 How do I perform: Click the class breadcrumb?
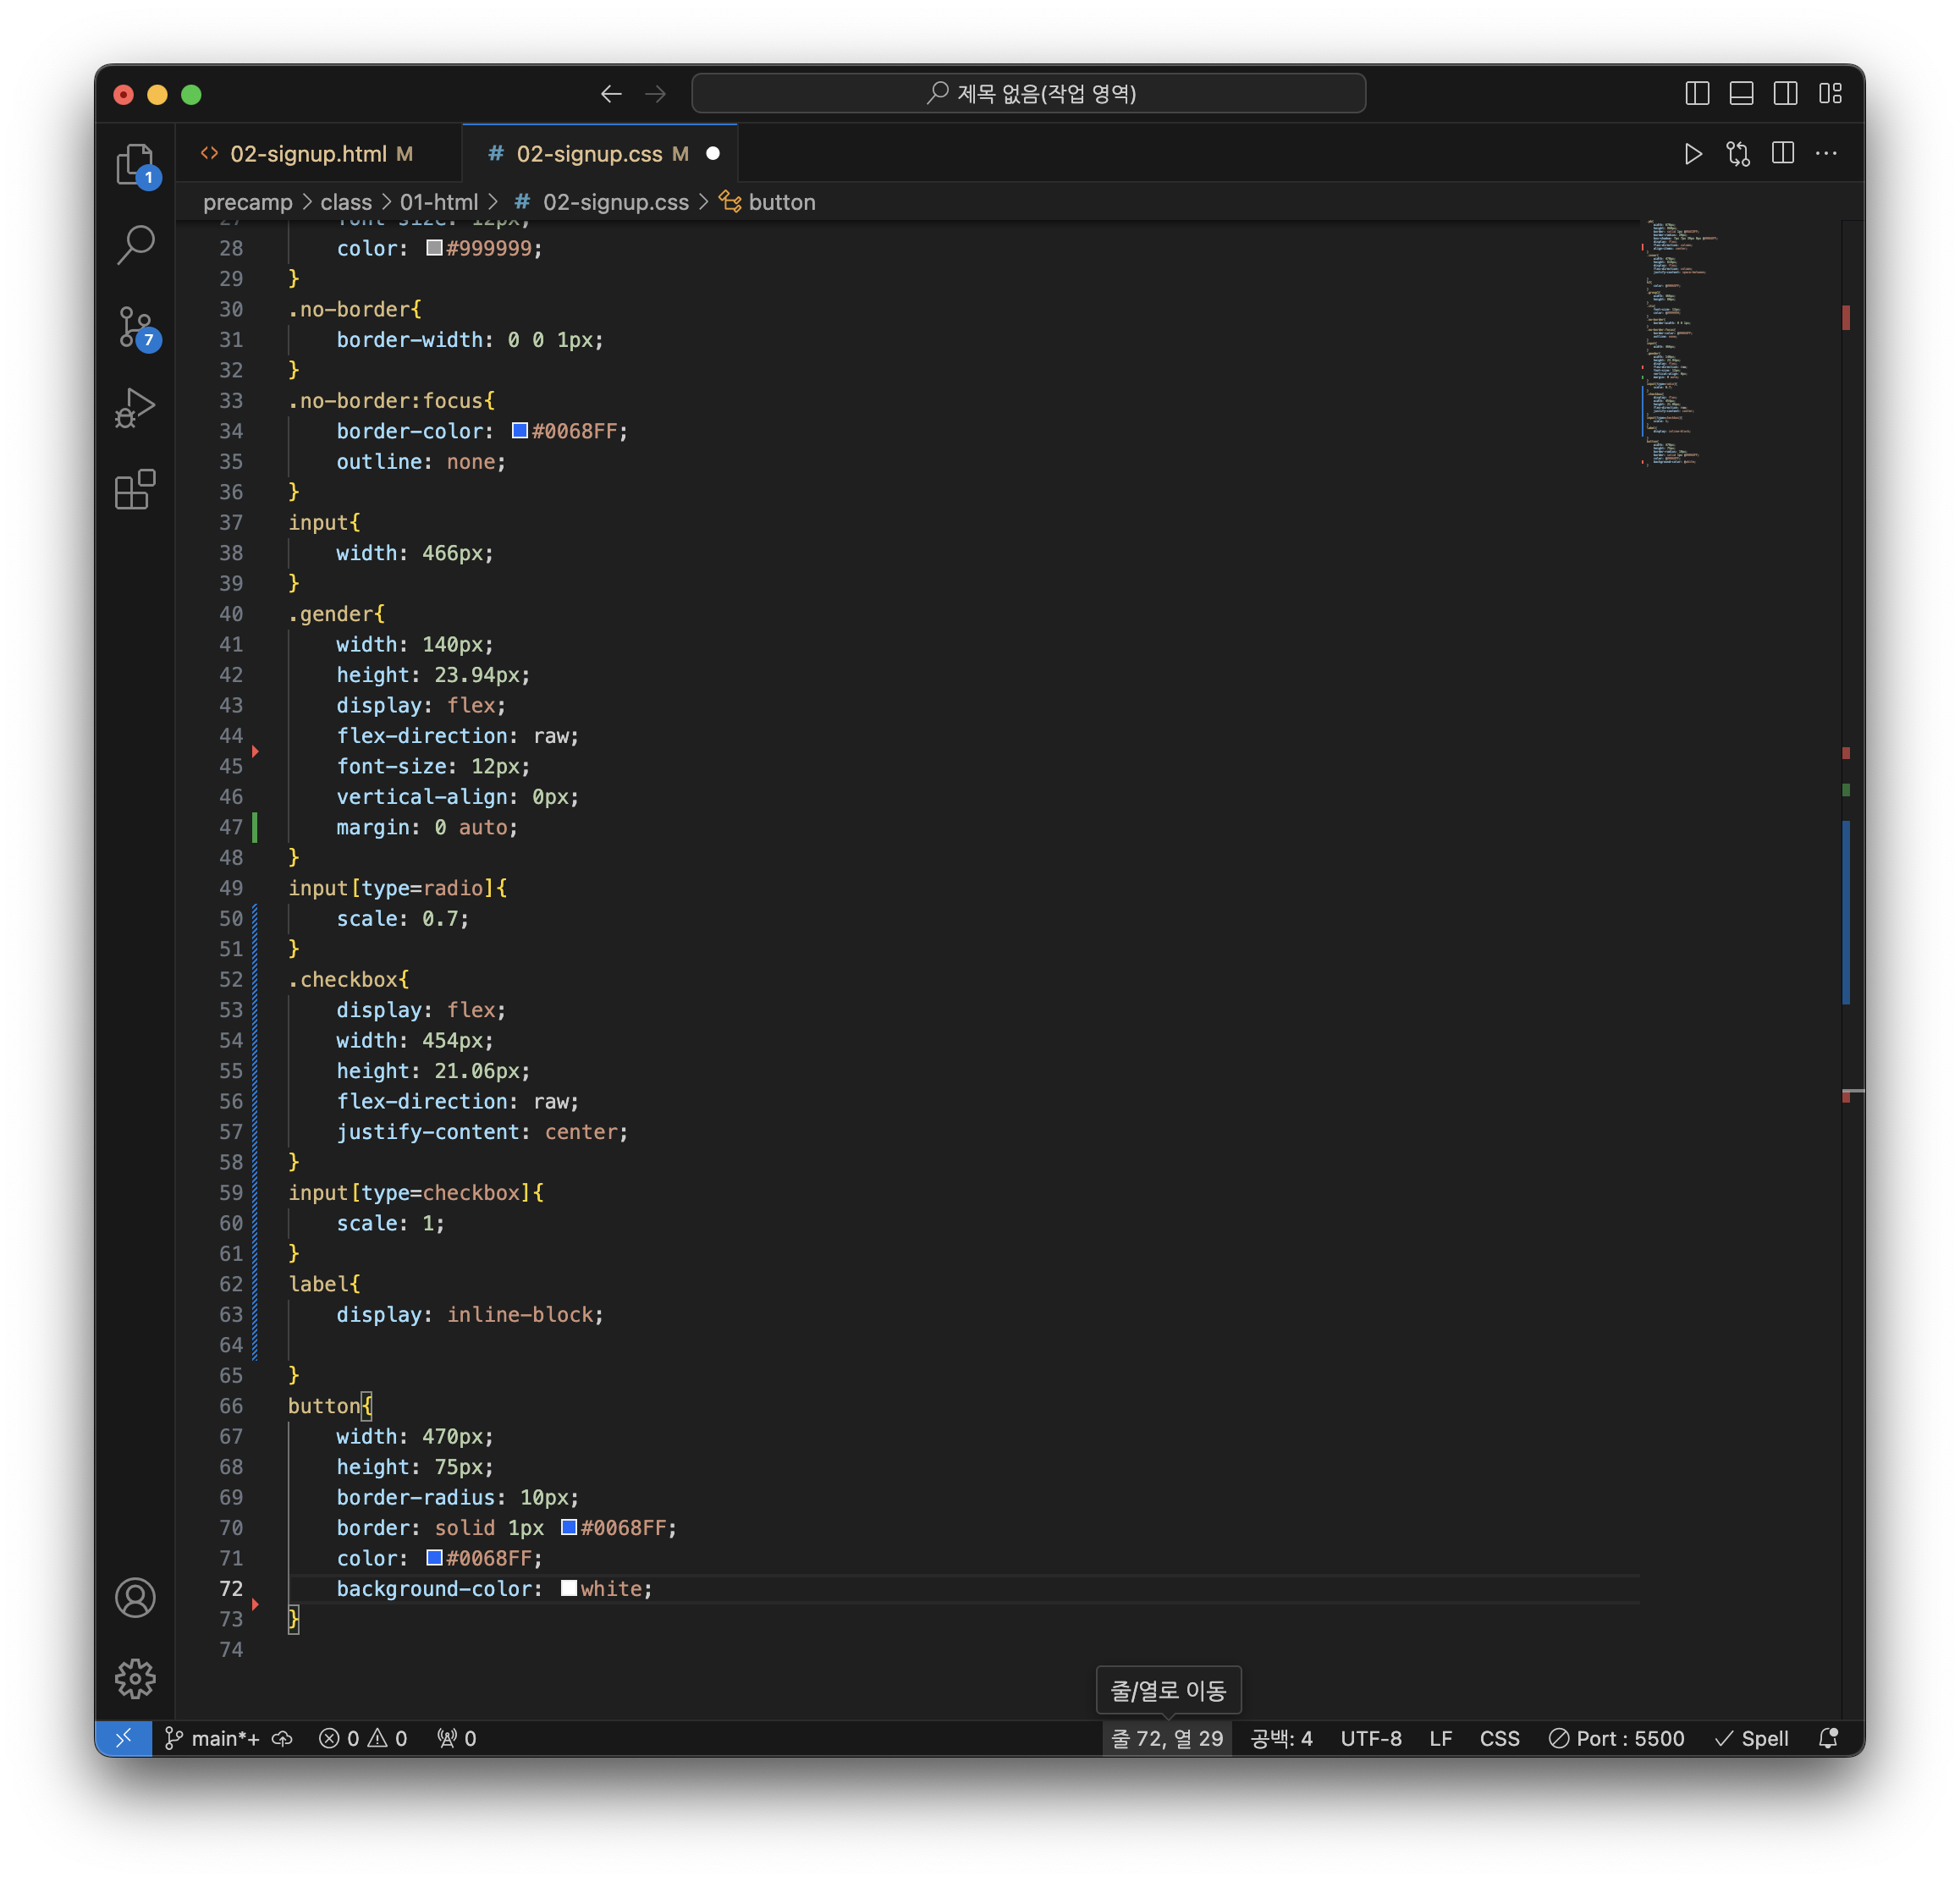346,202
